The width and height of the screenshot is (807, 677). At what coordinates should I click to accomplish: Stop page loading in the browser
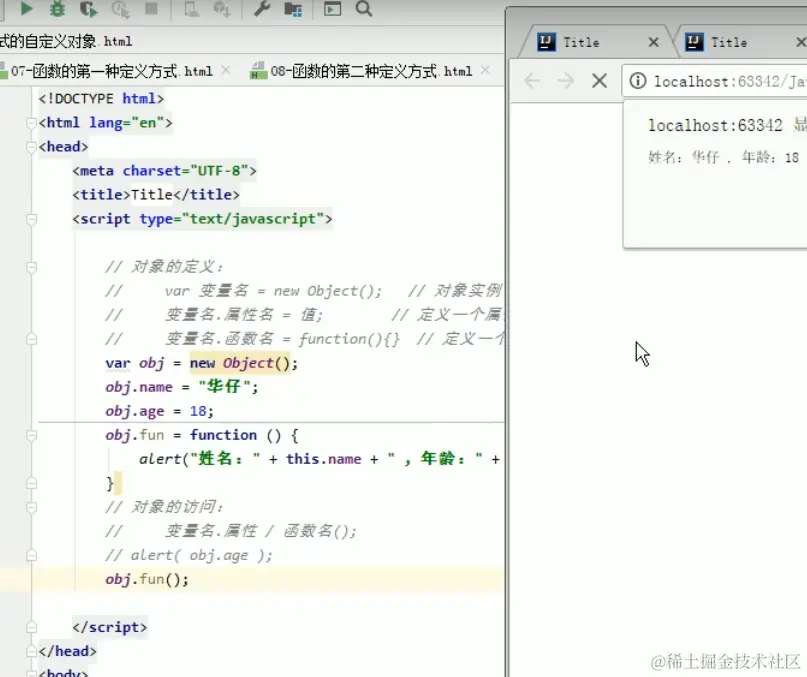(600, 81)
